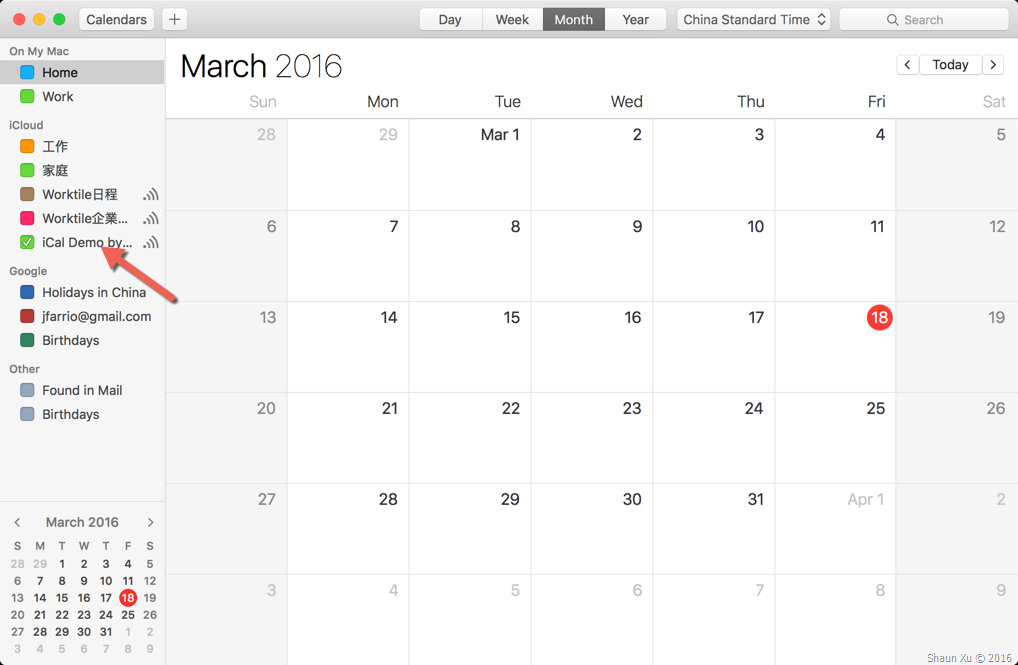
Task: Click broadcast icon next to Worktile日程
Action: coord(151,194)
